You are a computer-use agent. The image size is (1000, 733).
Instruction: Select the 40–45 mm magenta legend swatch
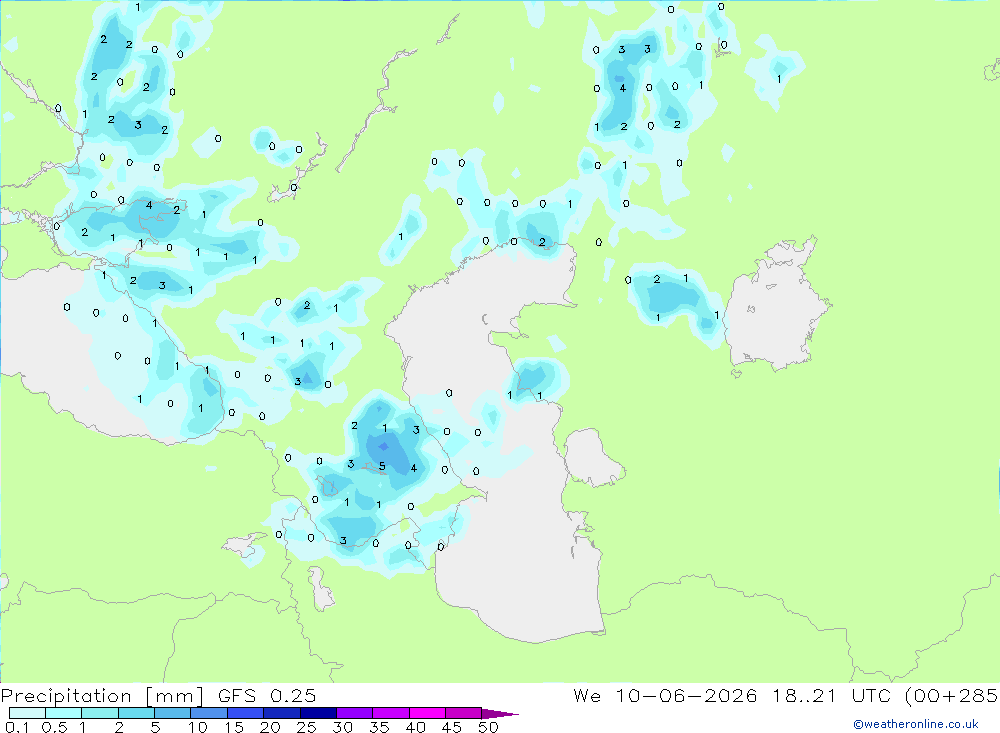427,713
